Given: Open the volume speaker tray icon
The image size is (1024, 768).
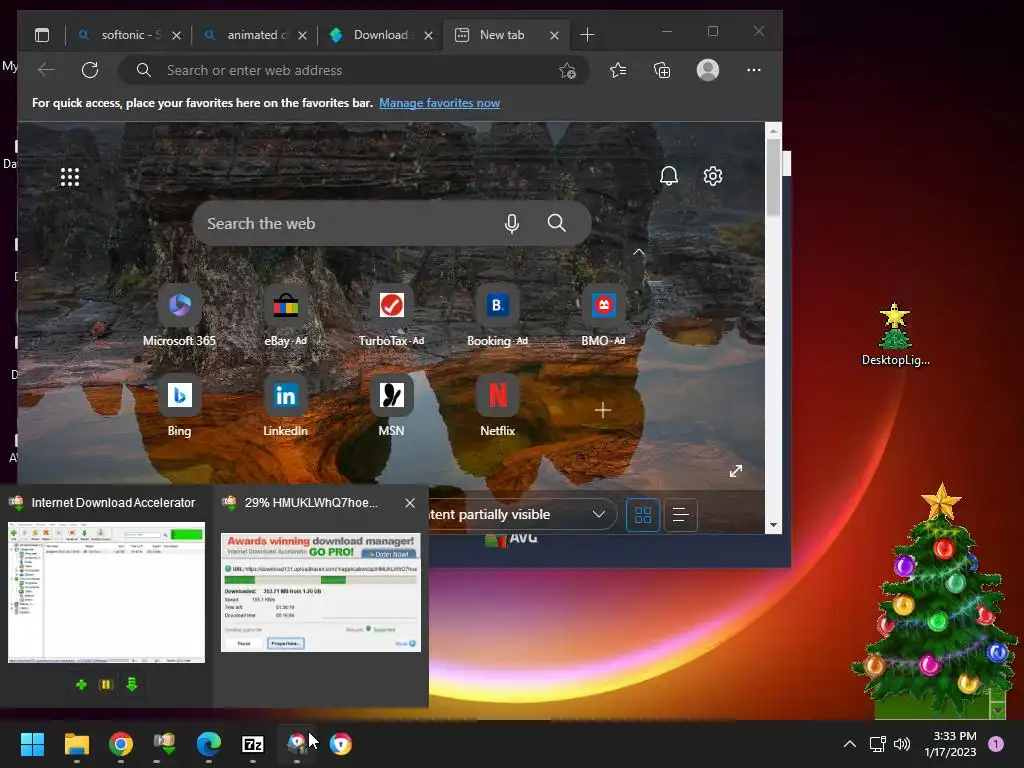Looking at the screenshot, I should point(902,744).
